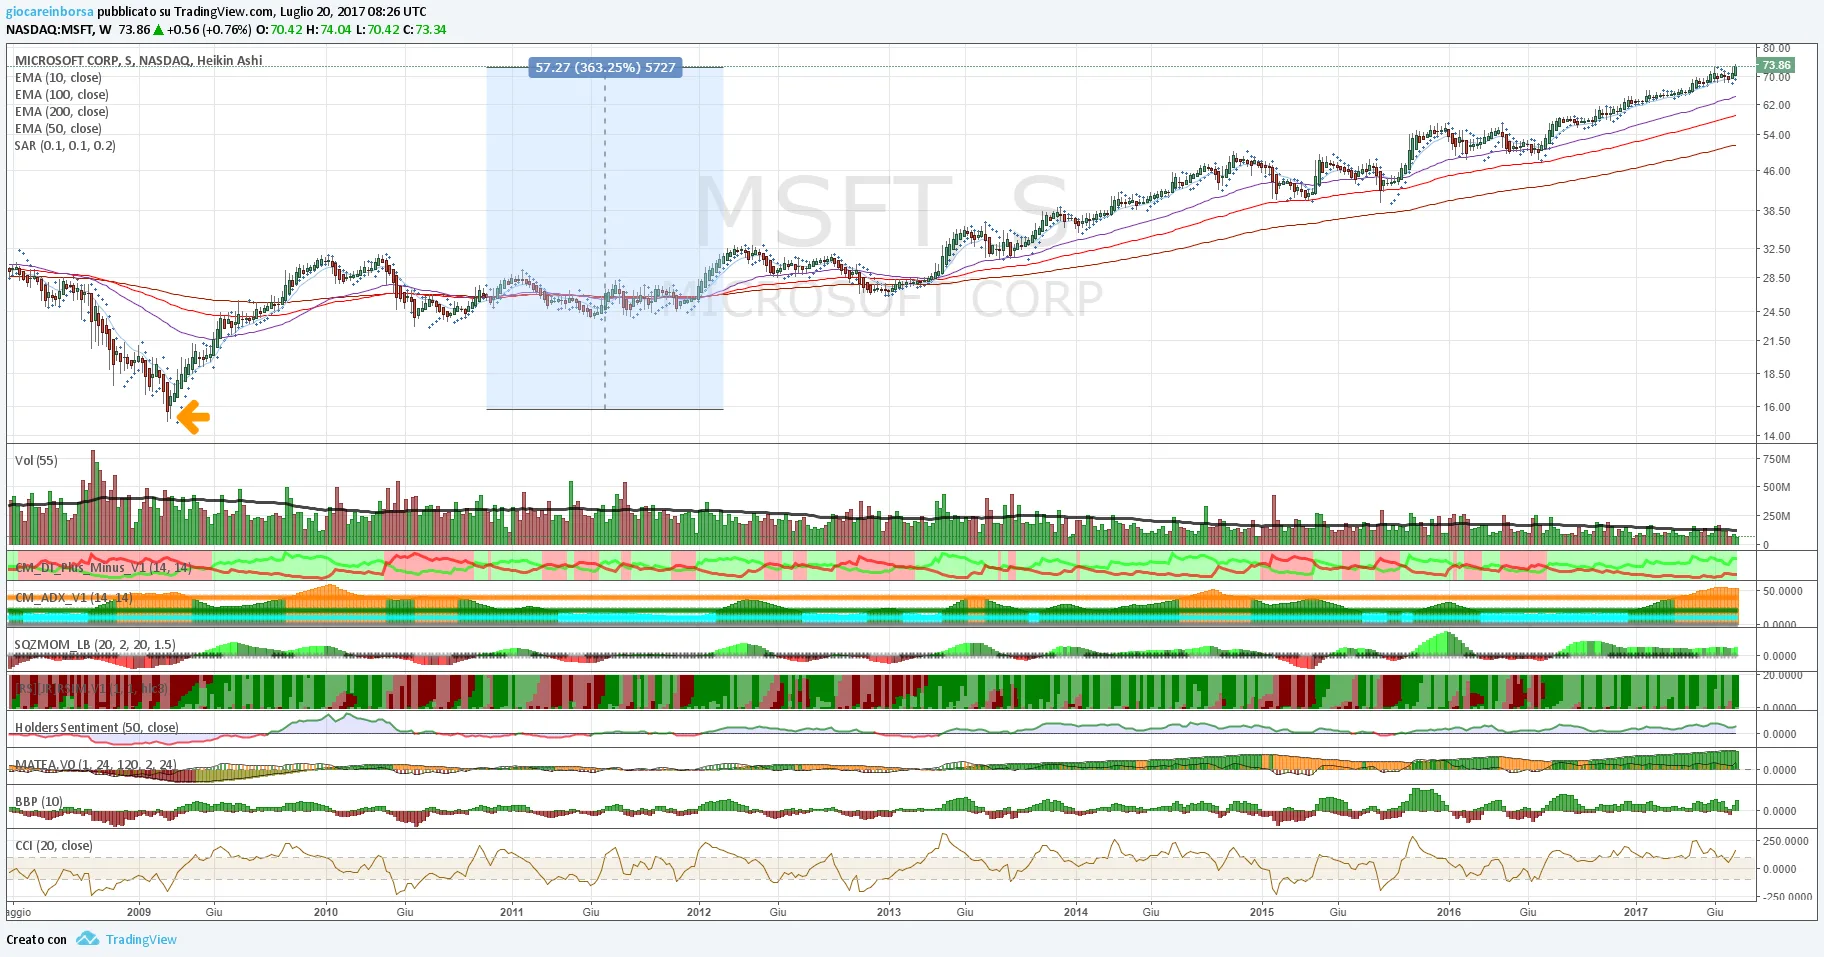Click the CCI (20, close) indicator label

[54, 846]
